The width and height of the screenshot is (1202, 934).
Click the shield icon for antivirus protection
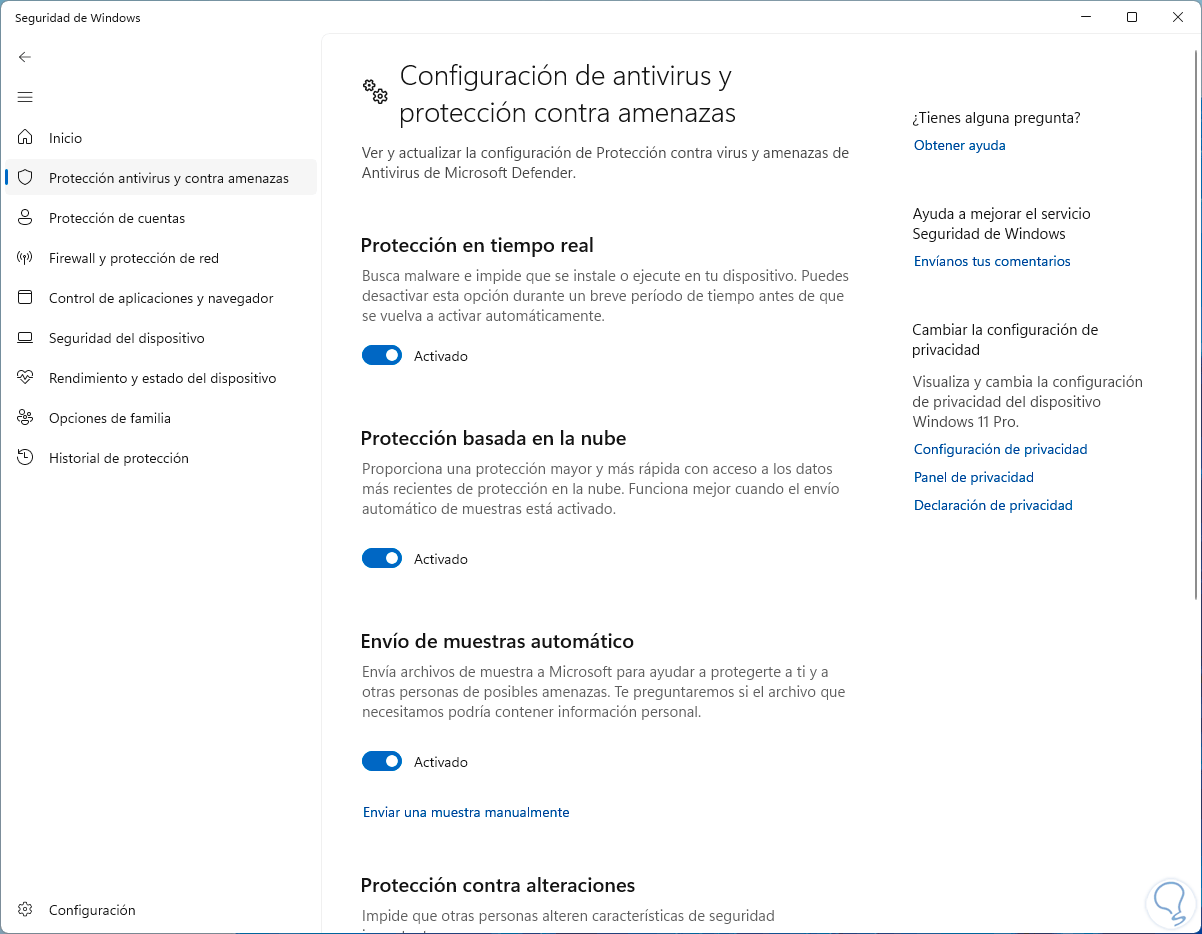coord(26,178)
